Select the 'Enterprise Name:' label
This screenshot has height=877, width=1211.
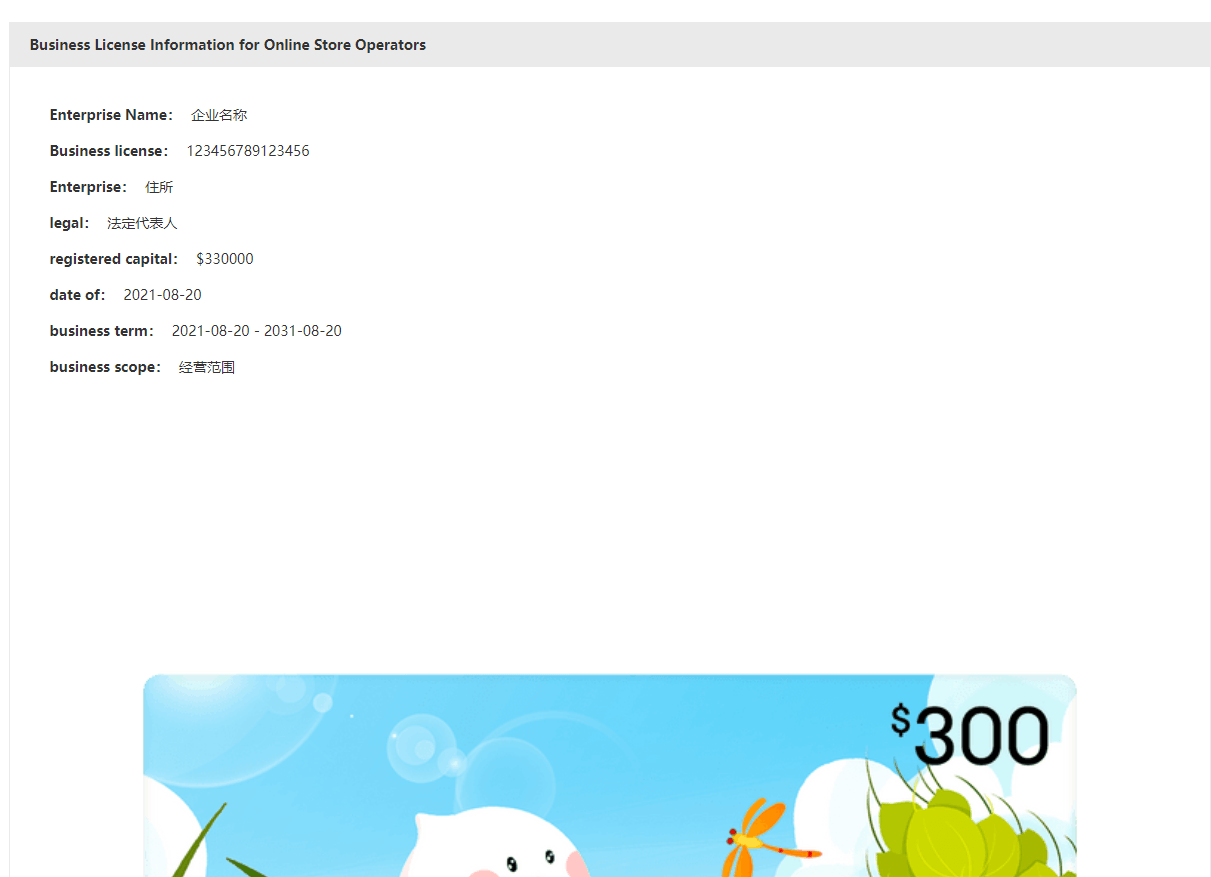(x=112, y=115)
